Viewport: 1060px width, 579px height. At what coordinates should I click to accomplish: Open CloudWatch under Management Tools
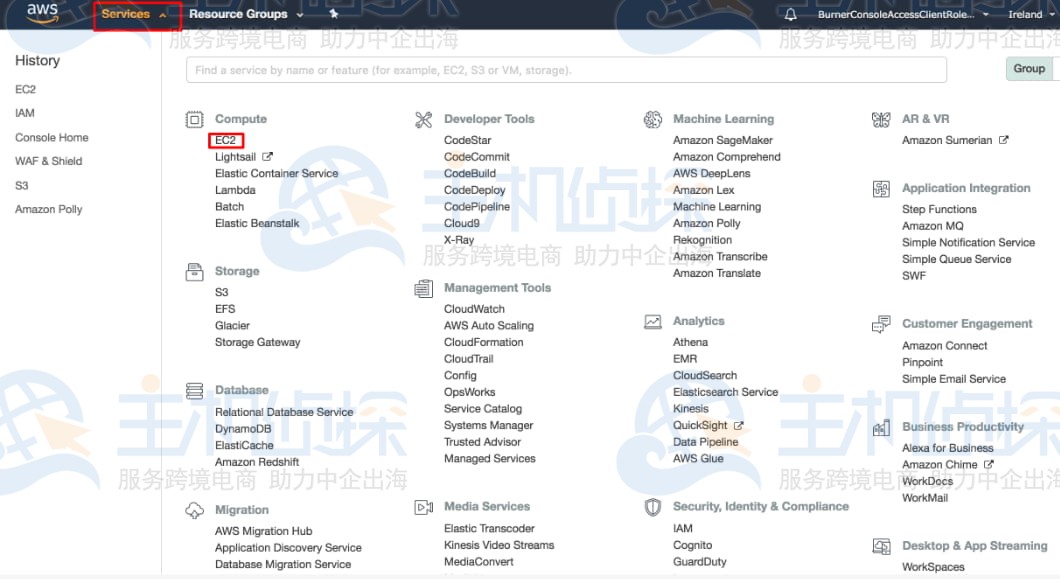tap(475, 309)
